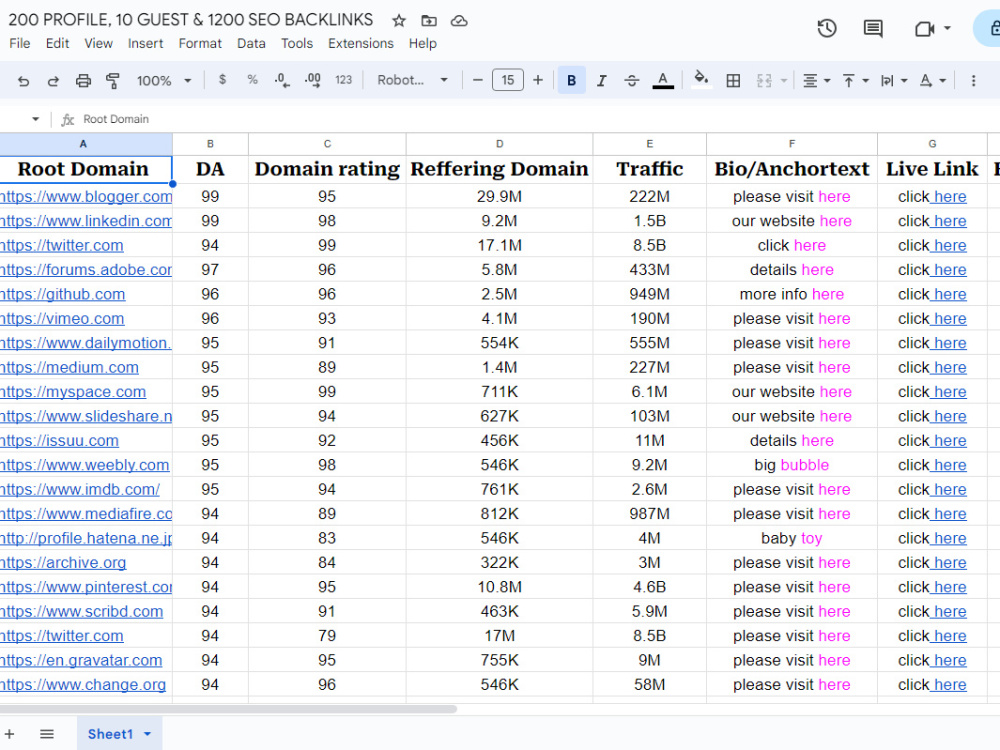Increase font size with plus button
Screen dimensions: 1000x750
(538, 80)
